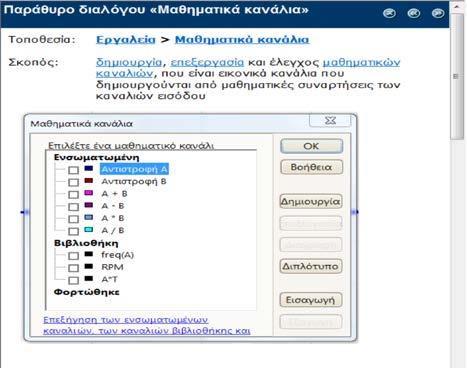Click the Ενσωματωμένη group heading

tap(97, 157)
